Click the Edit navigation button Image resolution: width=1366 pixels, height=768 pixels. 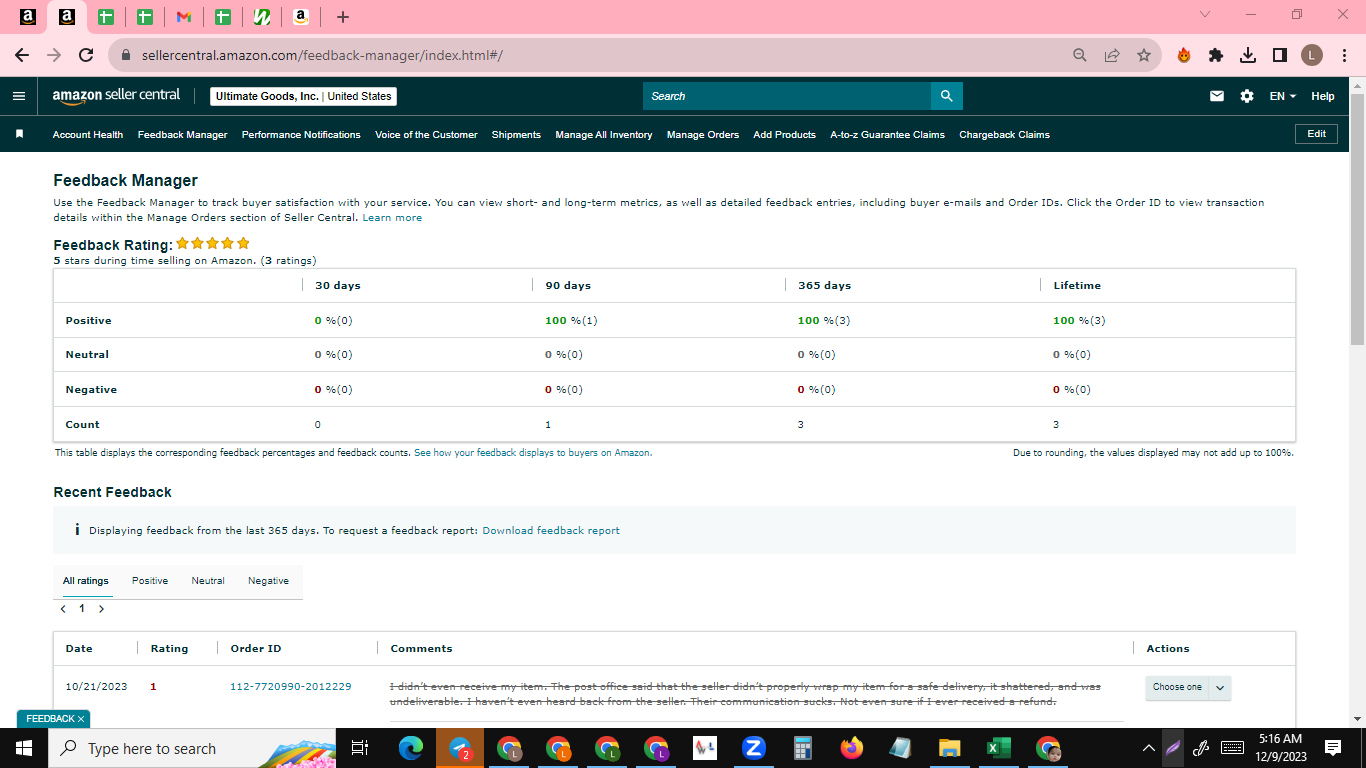coord(1316,134)
